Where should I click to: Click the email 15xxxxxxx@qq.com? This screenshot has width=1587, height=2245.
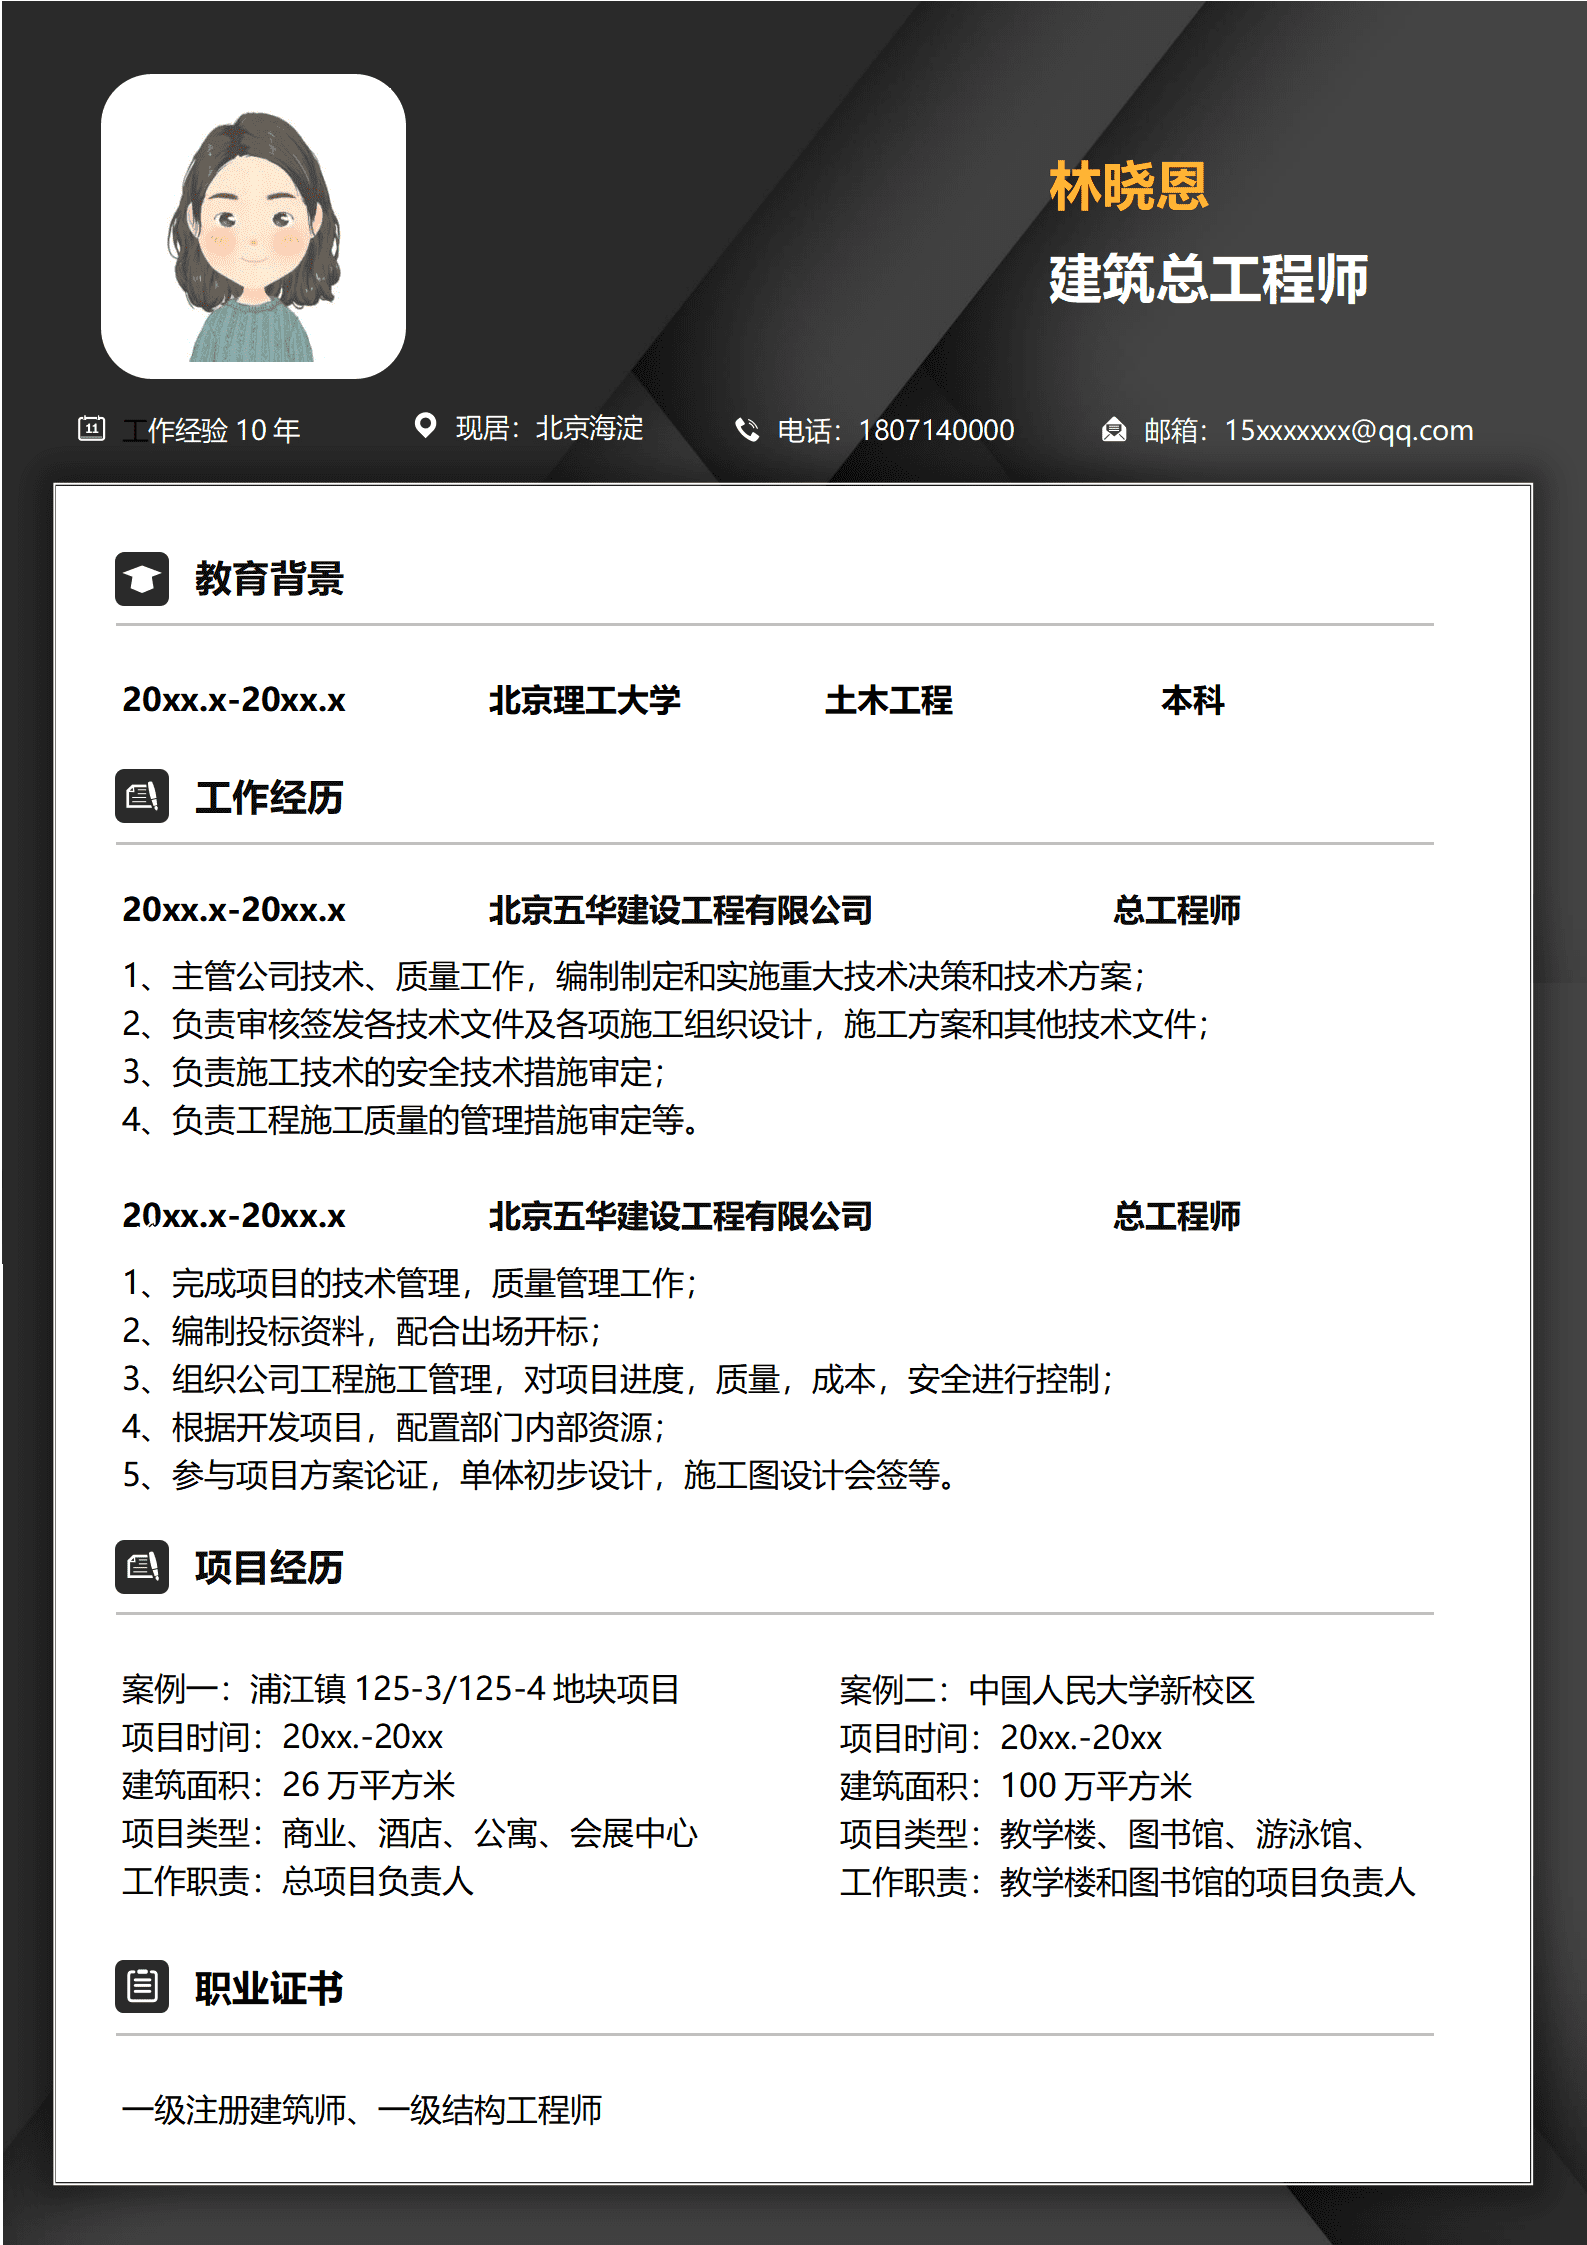coord(1349,431)
